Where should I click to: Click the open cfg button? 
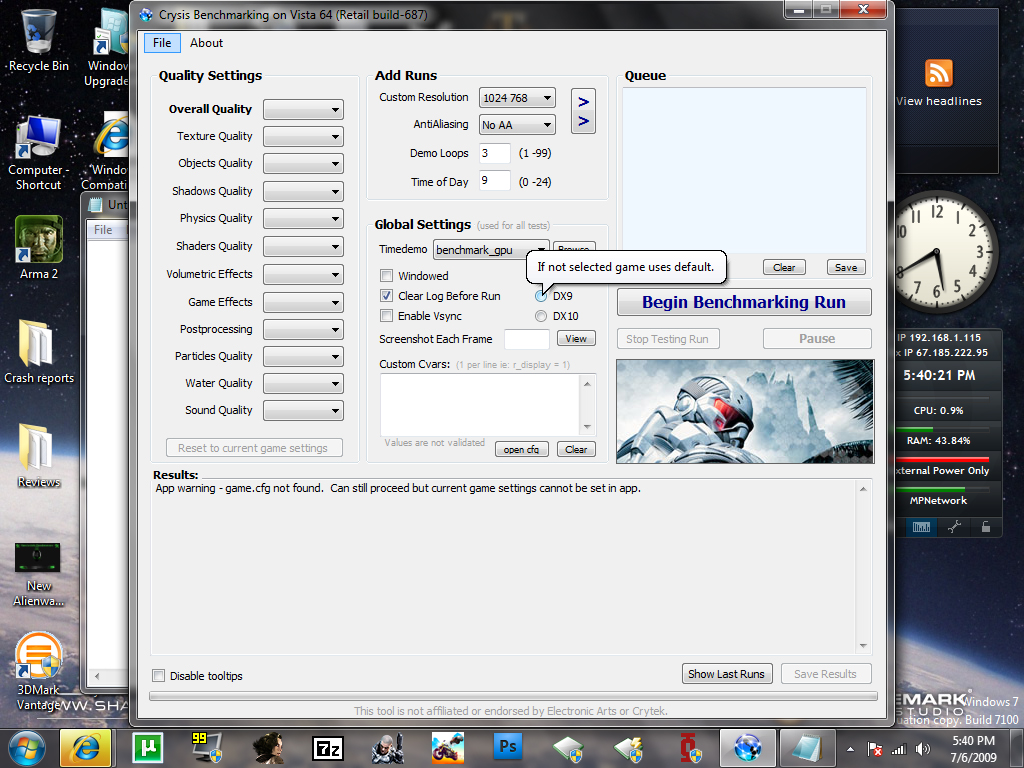(521, 449)
